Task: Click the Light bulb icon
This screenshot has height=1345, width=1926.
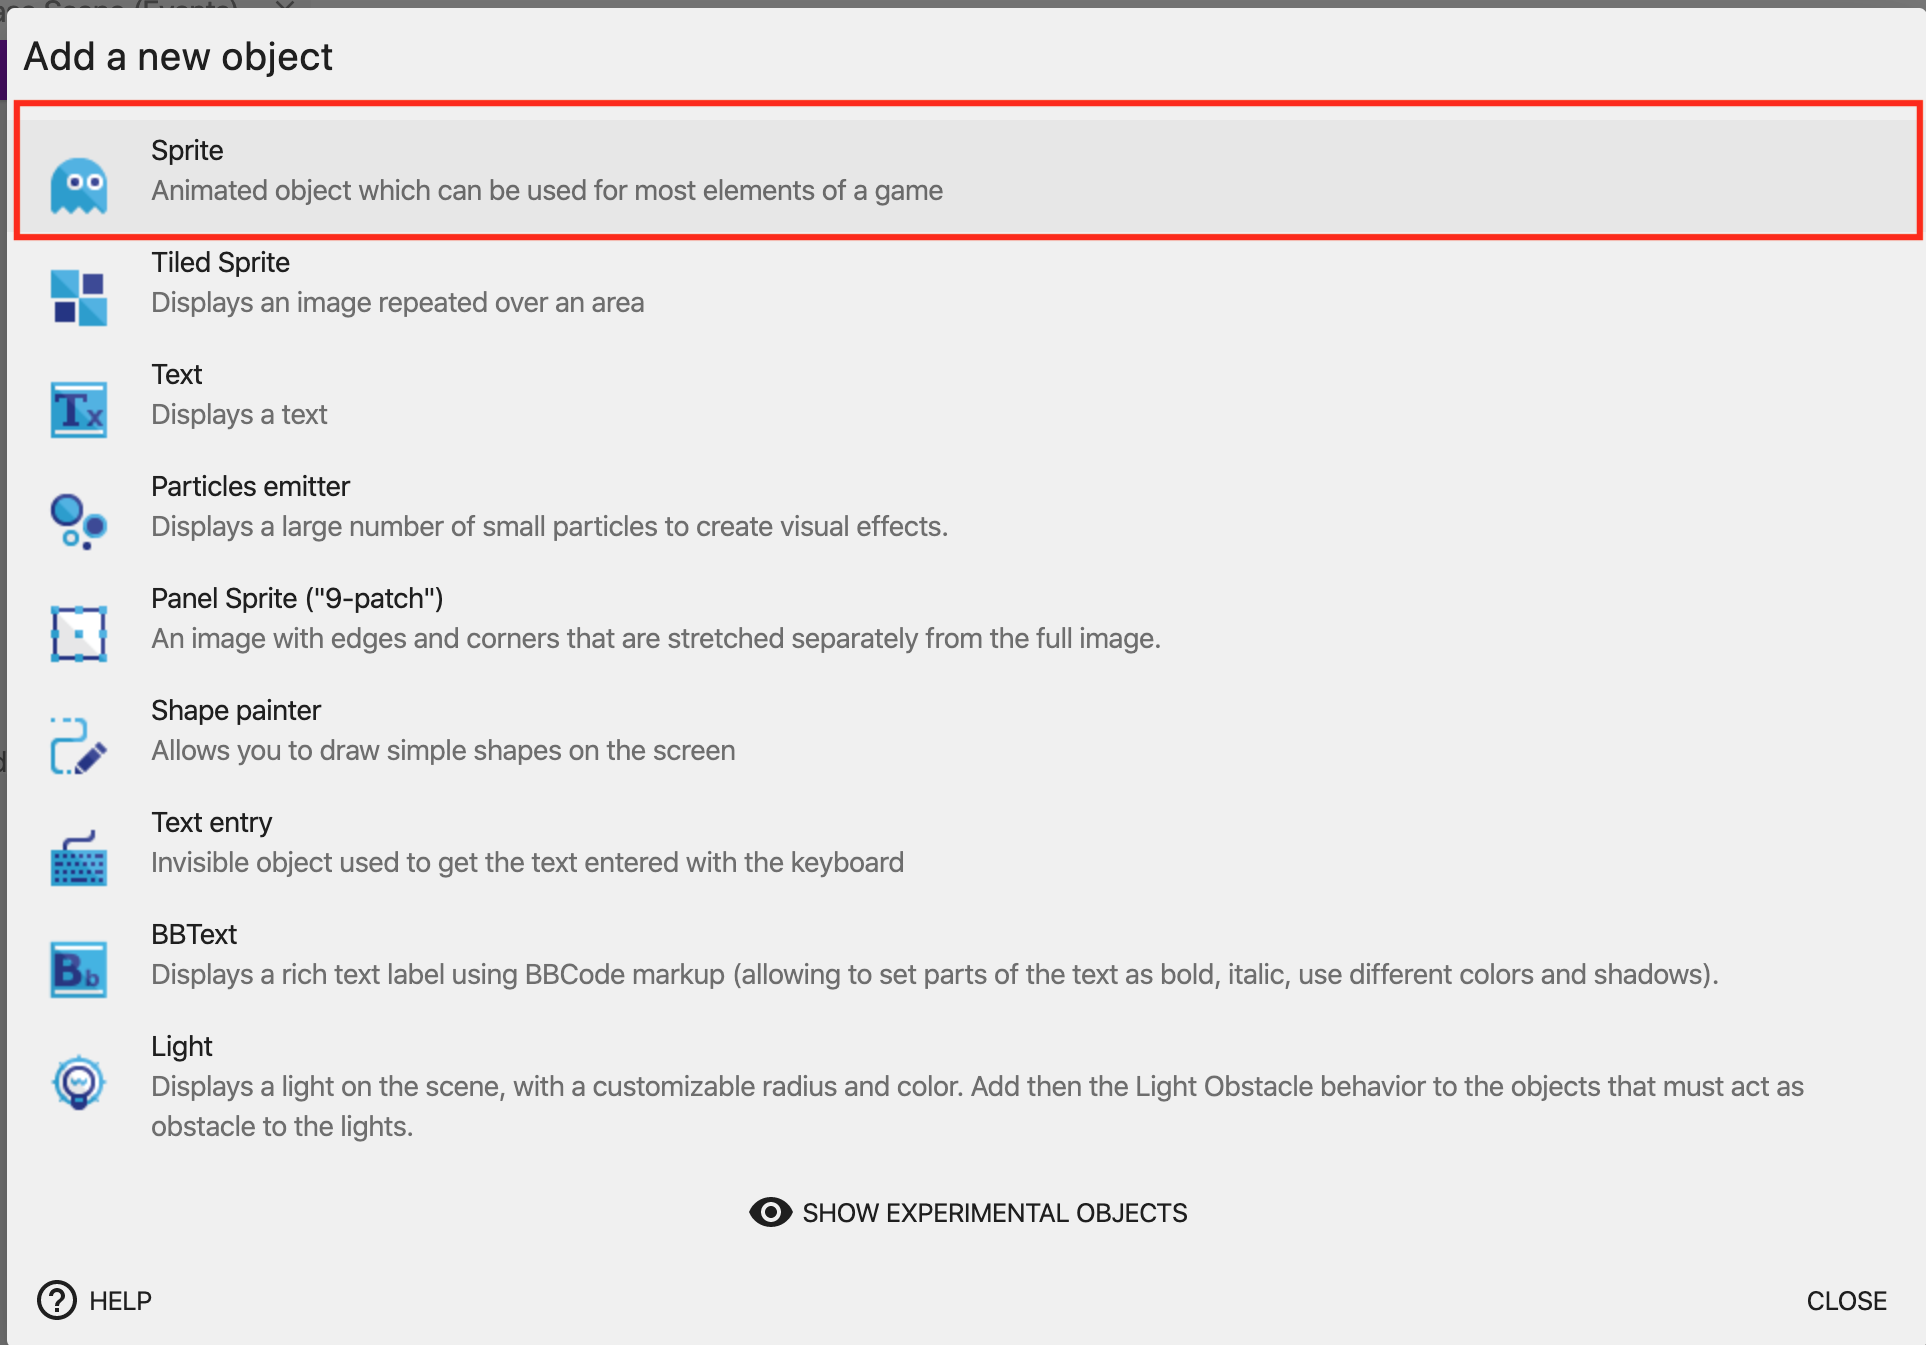Action: [x=79, y=1082]
